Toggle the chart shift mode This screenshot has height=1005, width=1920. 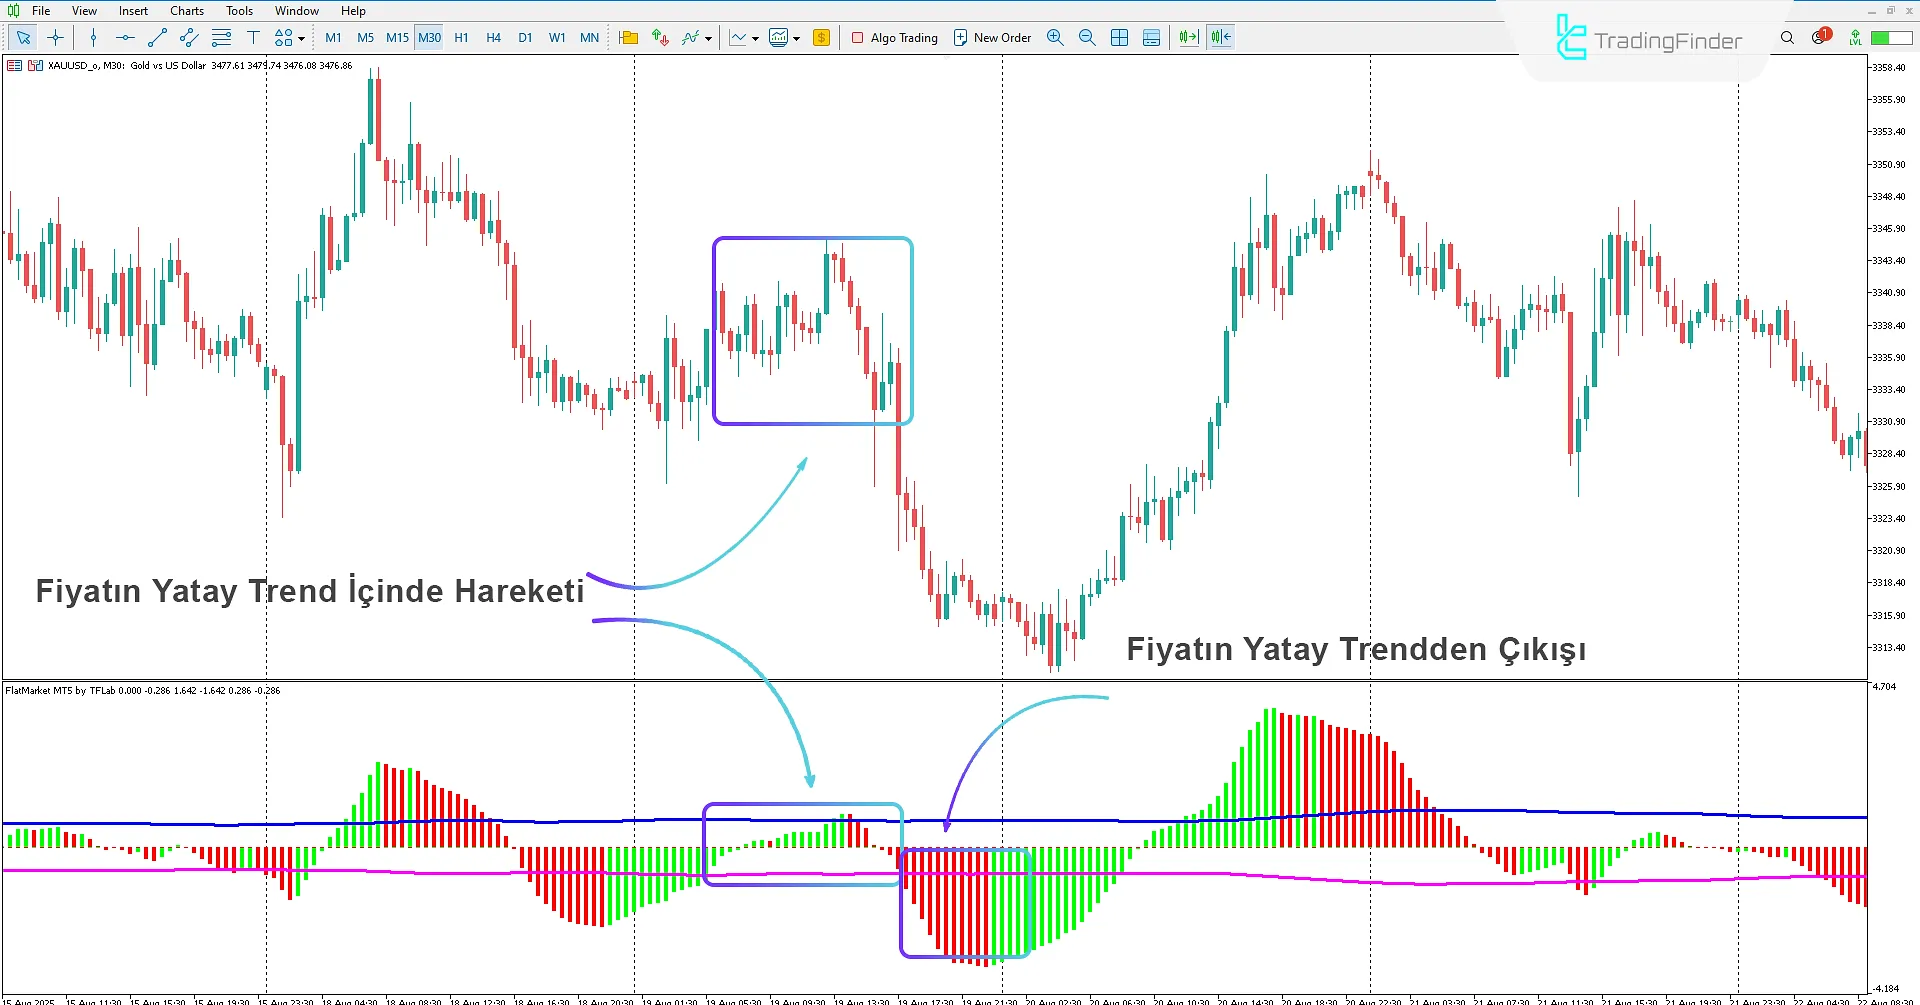point(1220,37)
